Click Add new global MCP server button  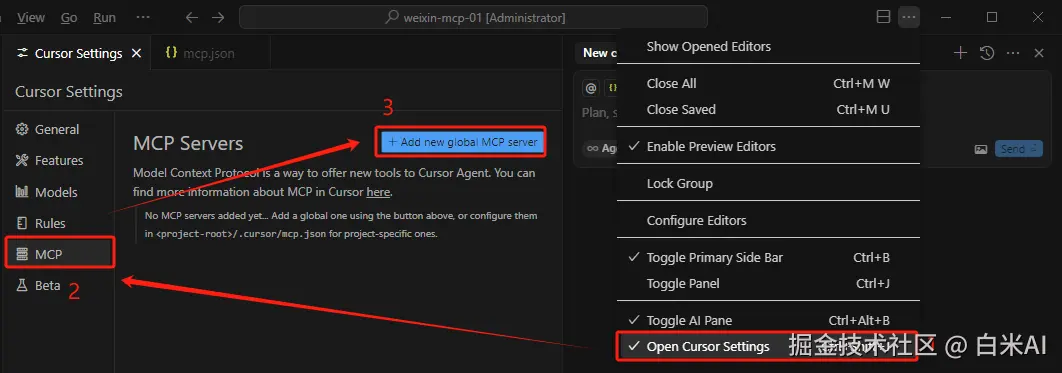click(x=463, y=142)
